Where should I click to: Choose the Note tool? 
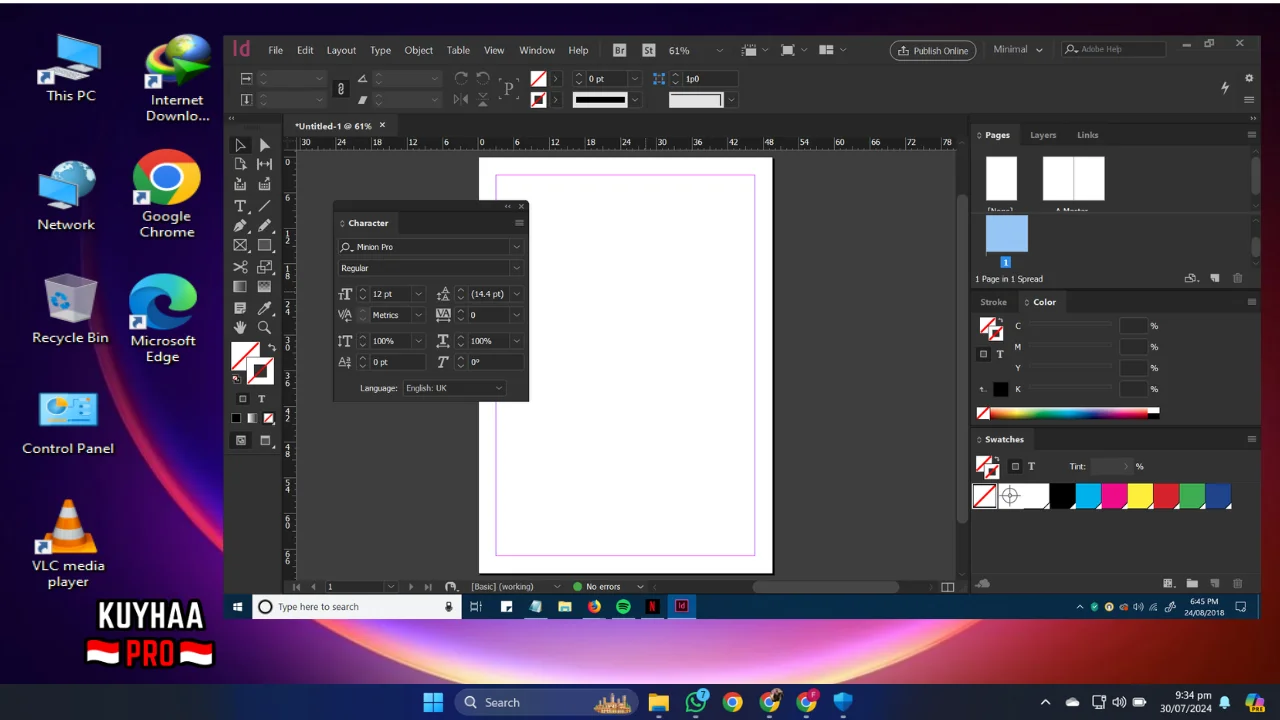[240, 309]
